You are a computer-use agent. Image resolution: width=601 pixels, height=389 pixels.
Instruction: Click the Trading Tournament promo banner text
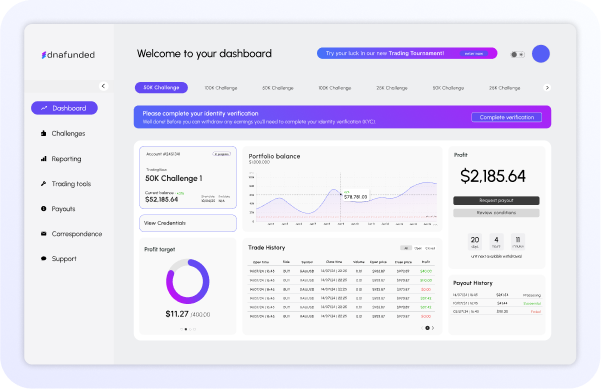click(385, 53)
